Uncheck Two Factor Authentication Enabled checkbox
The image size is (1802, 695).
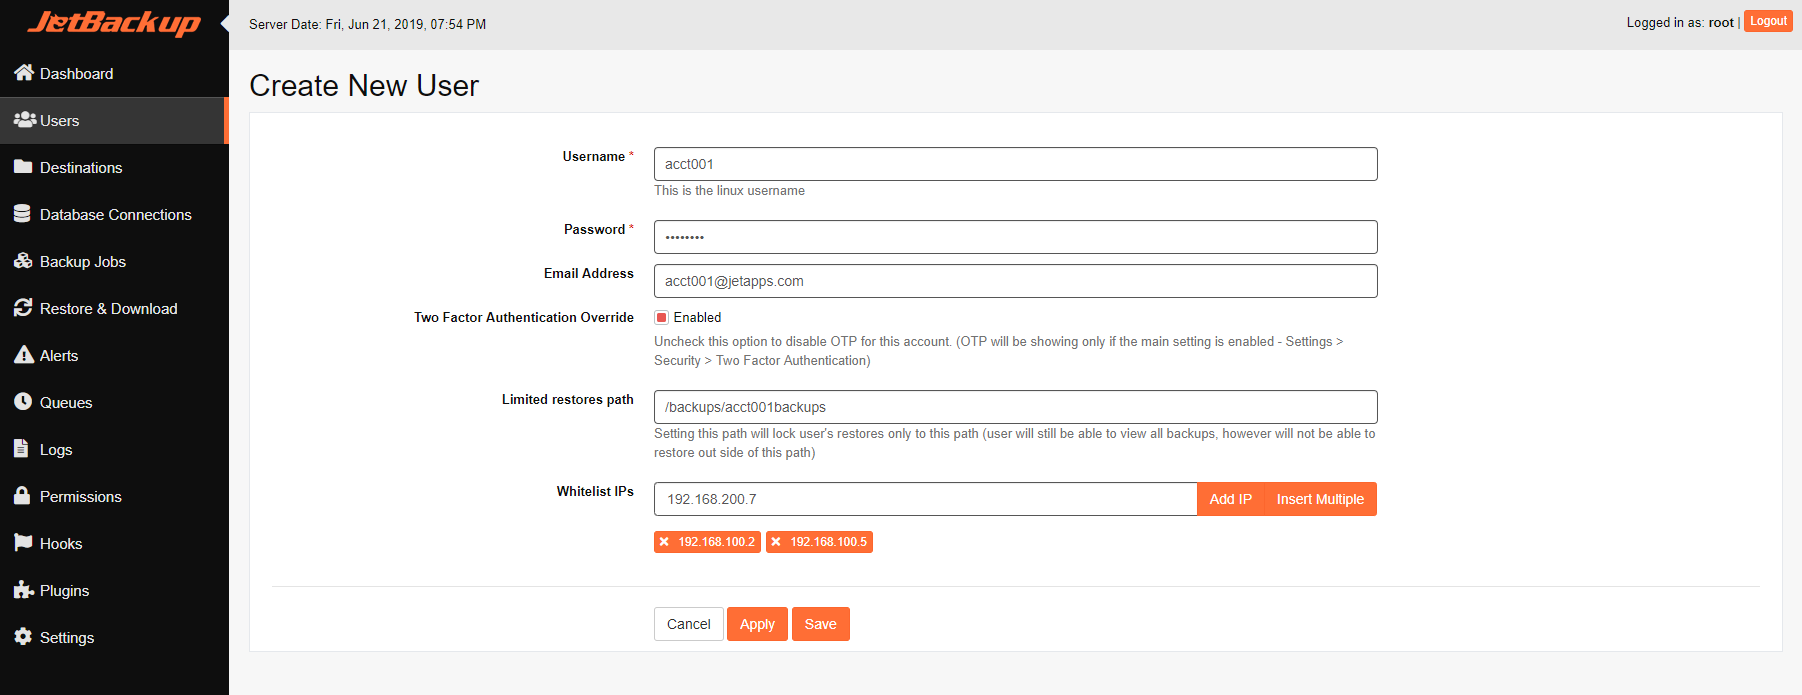tap(661, 317)
